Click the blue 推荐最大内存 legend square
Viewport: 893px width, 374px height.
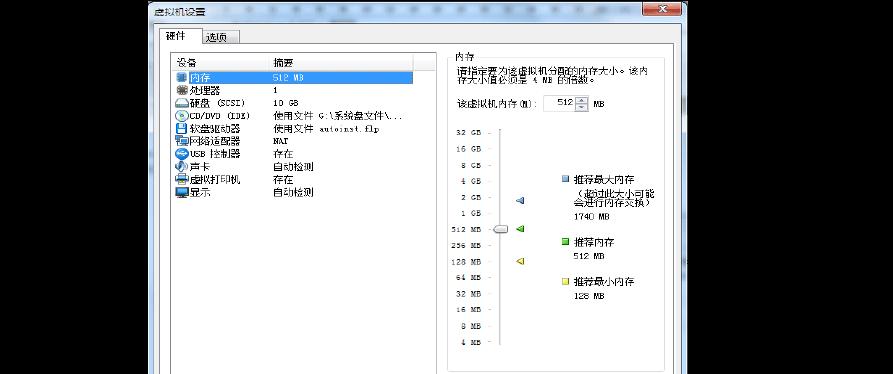click(x=565, y=179)
